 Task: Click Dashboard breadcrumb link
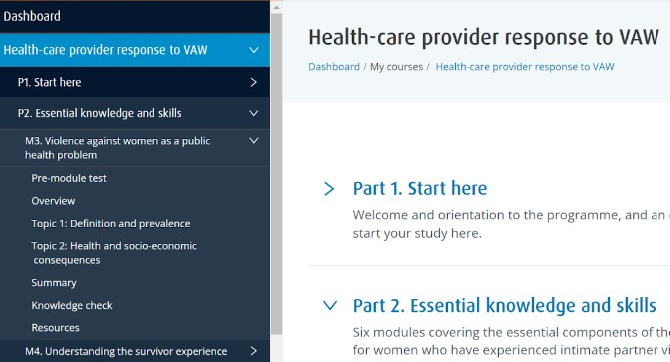coord(334,67)
